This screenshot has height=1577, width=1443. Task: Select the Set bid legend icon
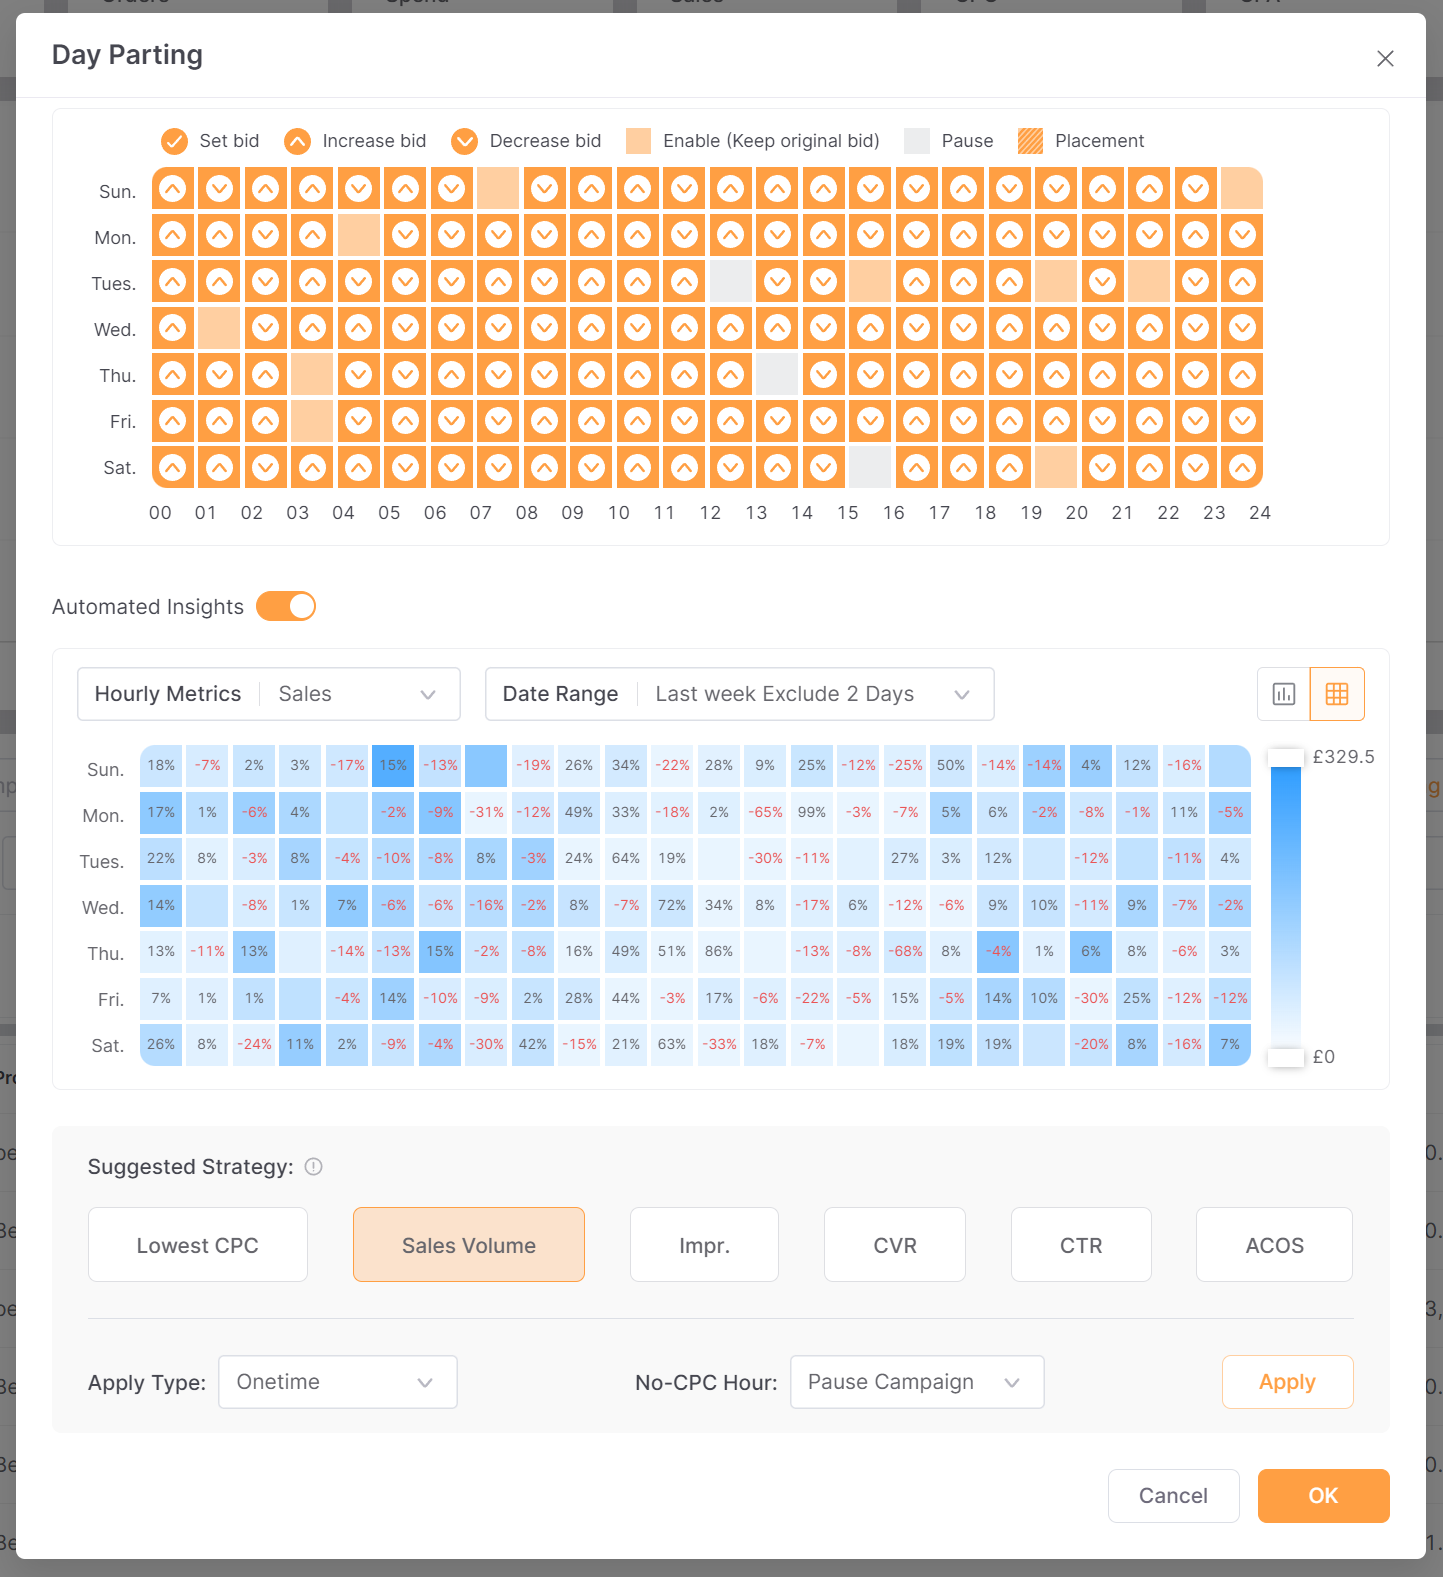coord(175,141)
